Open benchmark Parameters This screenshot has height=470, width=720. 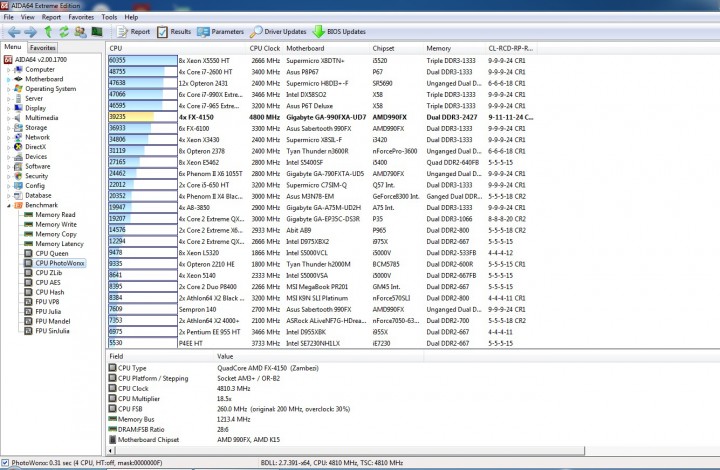(220, 32)
